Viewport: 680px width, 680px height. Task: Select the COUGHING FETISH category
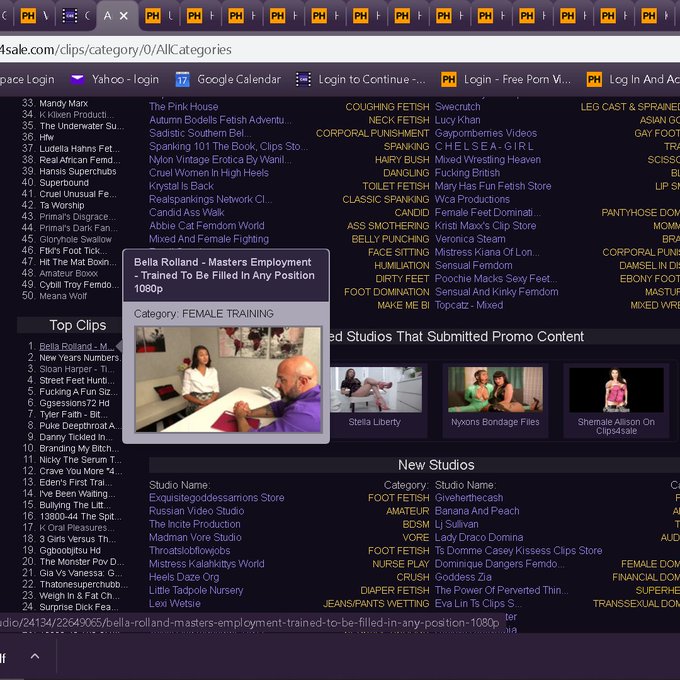click(x=387, y=107)
